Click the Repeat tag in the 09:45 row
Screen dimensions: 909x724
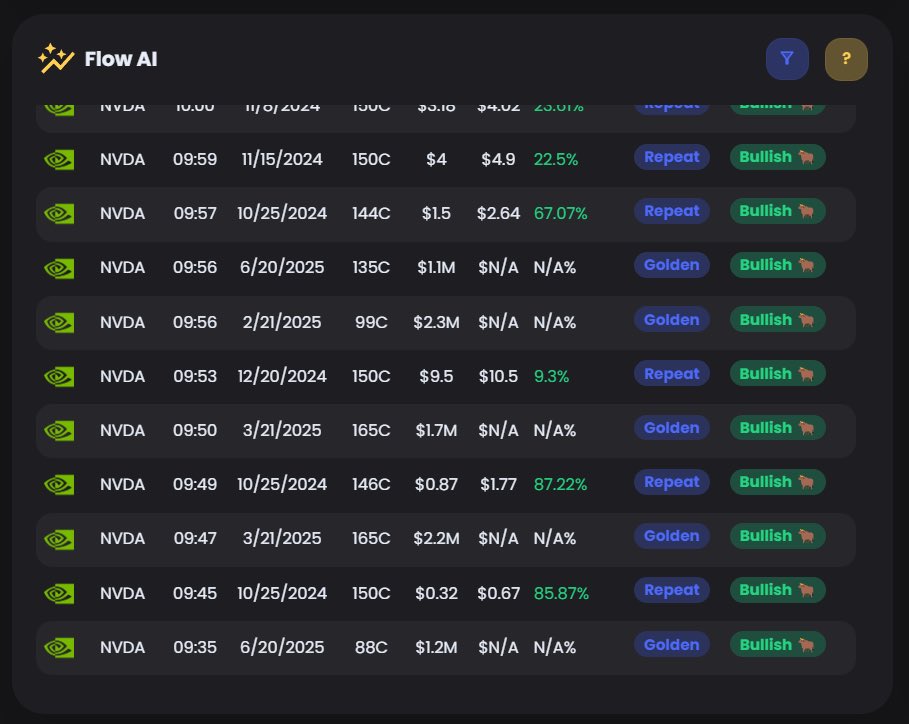tap(672, 590)
